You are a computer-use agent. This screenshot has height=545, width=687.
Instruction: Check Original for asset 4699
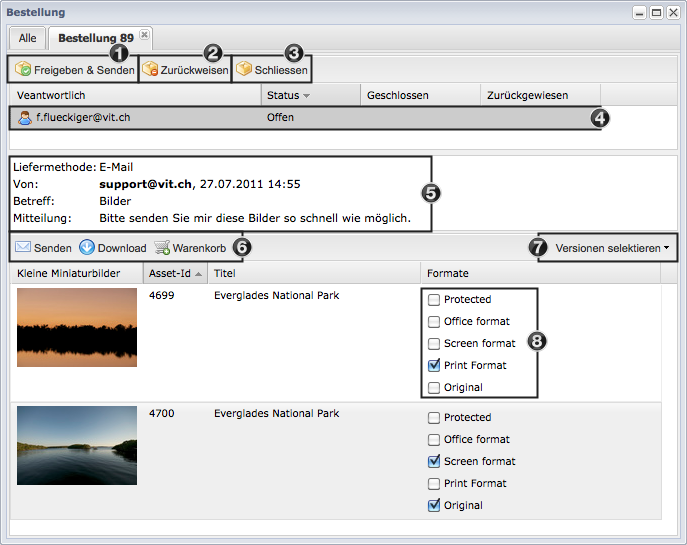point(434,388)
